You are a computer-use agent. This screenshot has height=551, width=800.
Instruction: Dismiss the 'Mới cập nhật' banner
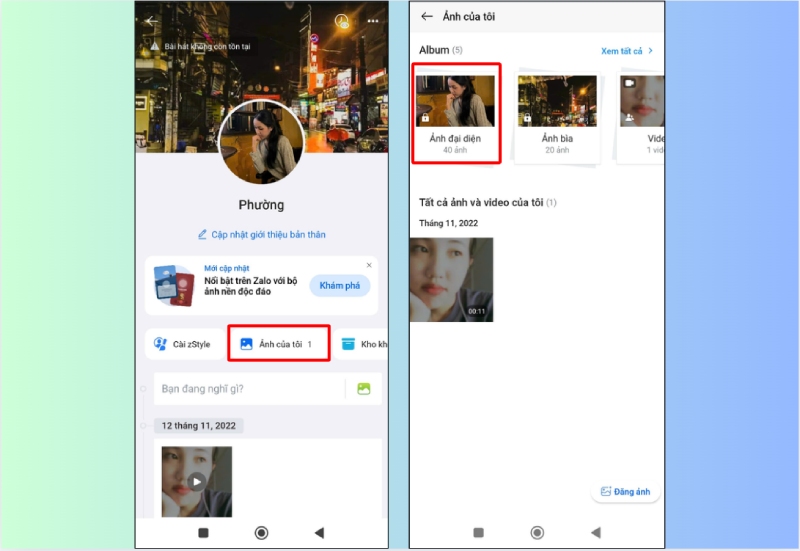point(369,265)
